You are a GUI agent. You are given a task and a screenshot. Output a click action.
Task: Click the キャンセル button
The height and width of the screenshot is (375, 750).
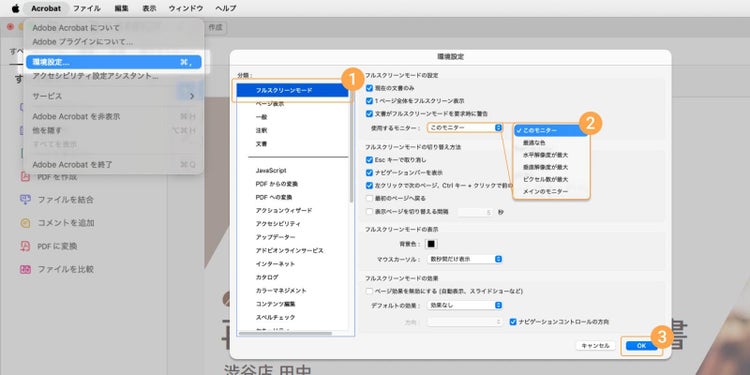pos(595,345)
